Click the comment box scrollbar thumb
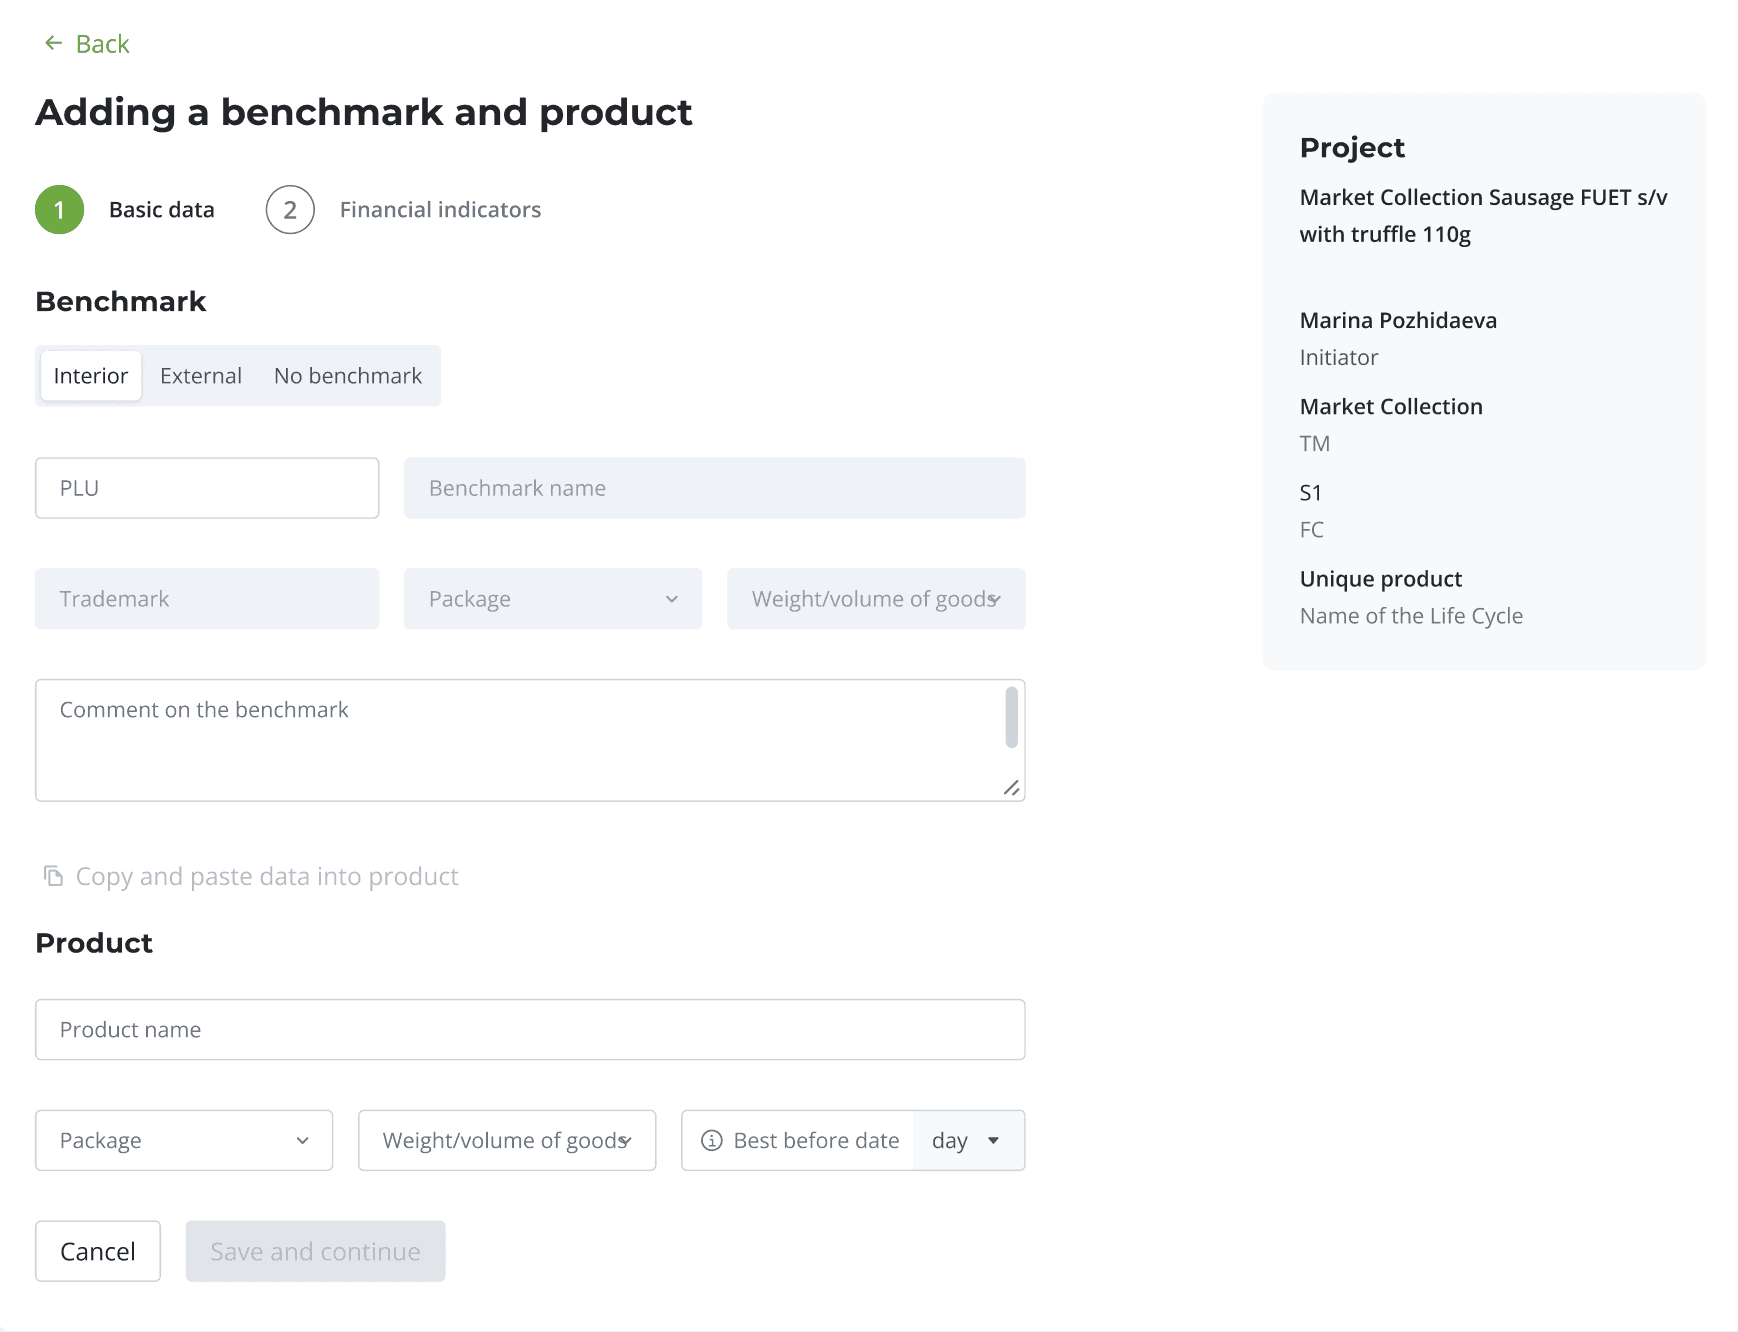This screenshot has height=1332, width=1738. point(1011,717)
